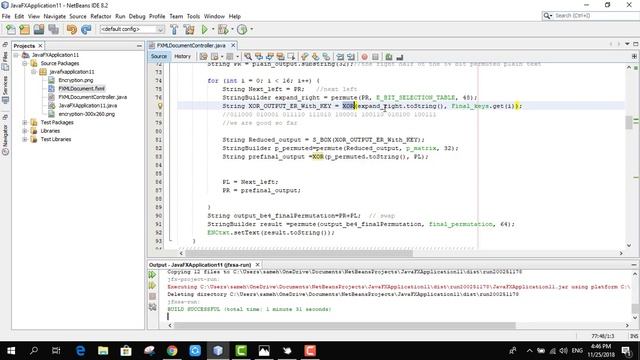Open the Refactor menu
Image resolution: width=640 pixels, height=360 pixels.
101,16
